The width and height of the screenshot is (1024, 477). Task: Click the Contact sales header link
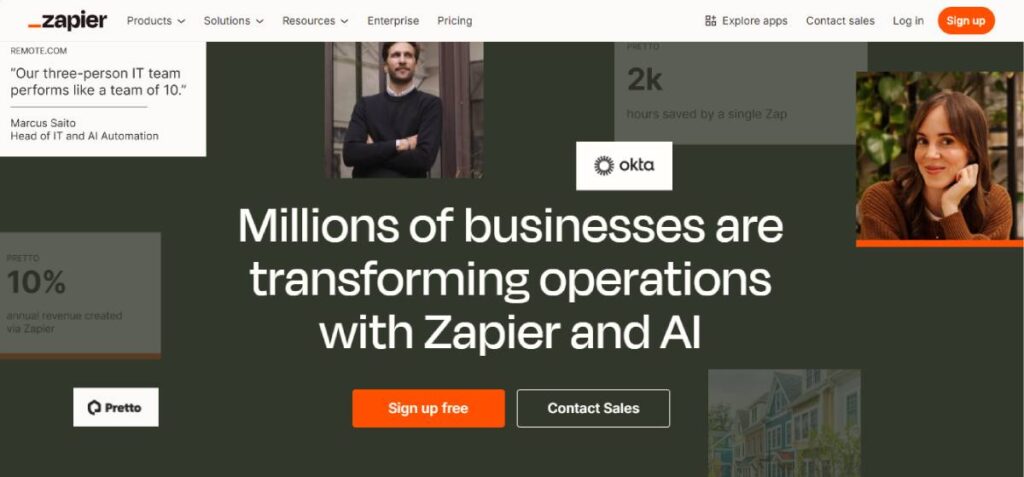840,21
